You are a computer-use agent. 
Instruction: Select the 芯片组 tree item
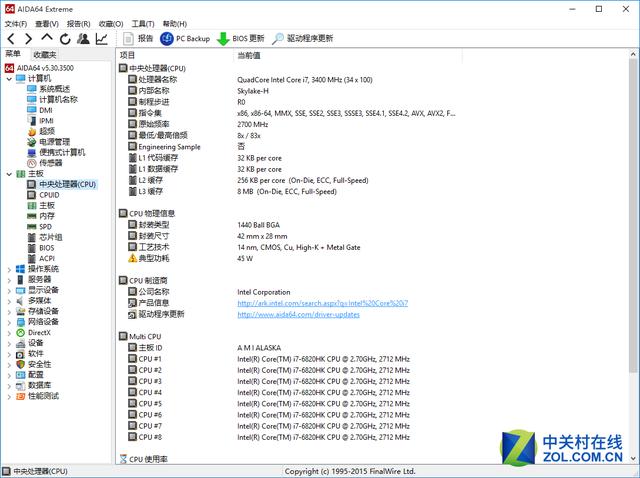coord(45,237)
